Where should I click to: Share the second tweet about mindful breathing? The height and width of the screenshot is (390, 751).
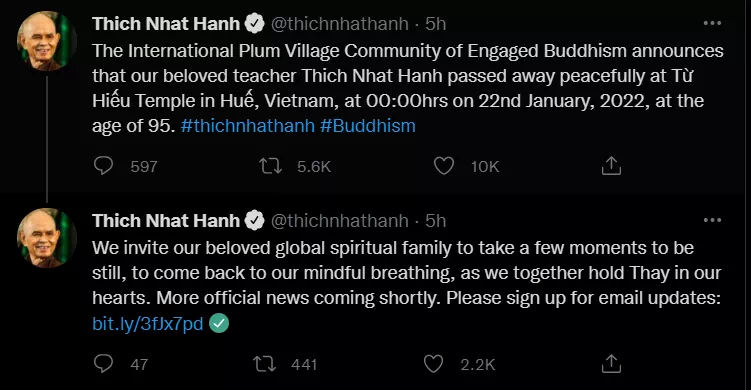point(611,364)
